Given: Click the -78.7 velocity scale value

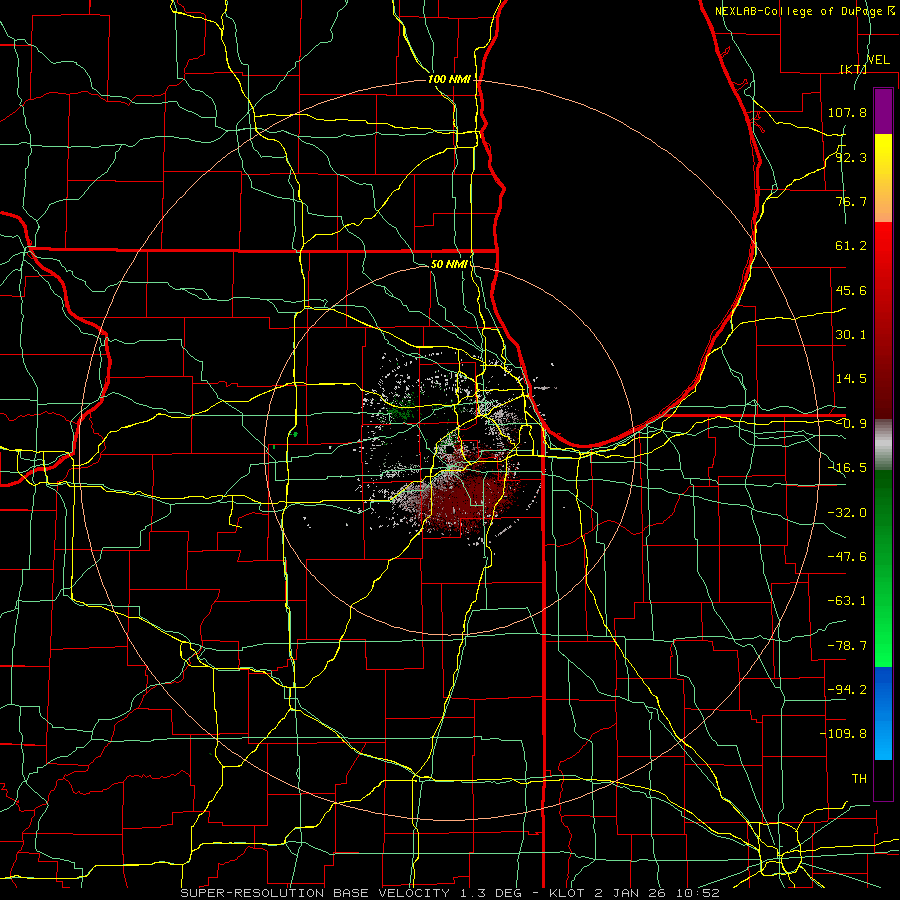Looking at the screenshot, I should pos(847,646).
